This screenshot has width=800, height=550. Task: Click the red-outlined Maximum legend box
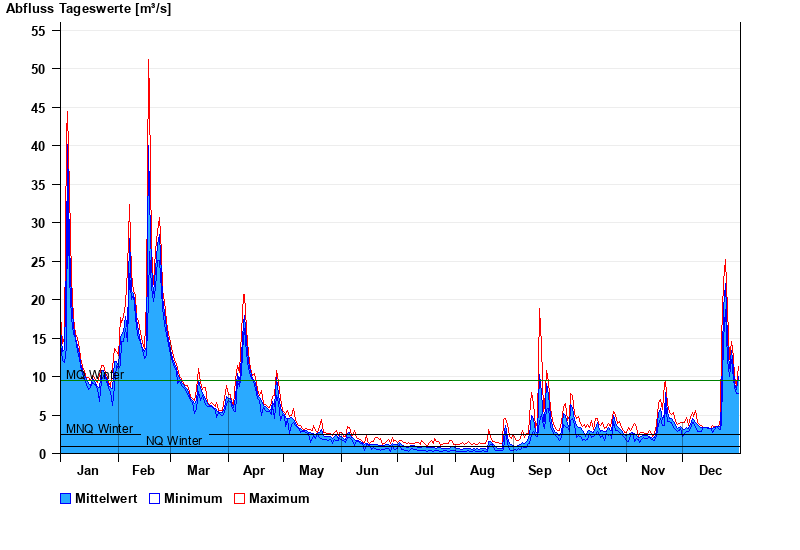pyautogui.click(x=239, y=499)
